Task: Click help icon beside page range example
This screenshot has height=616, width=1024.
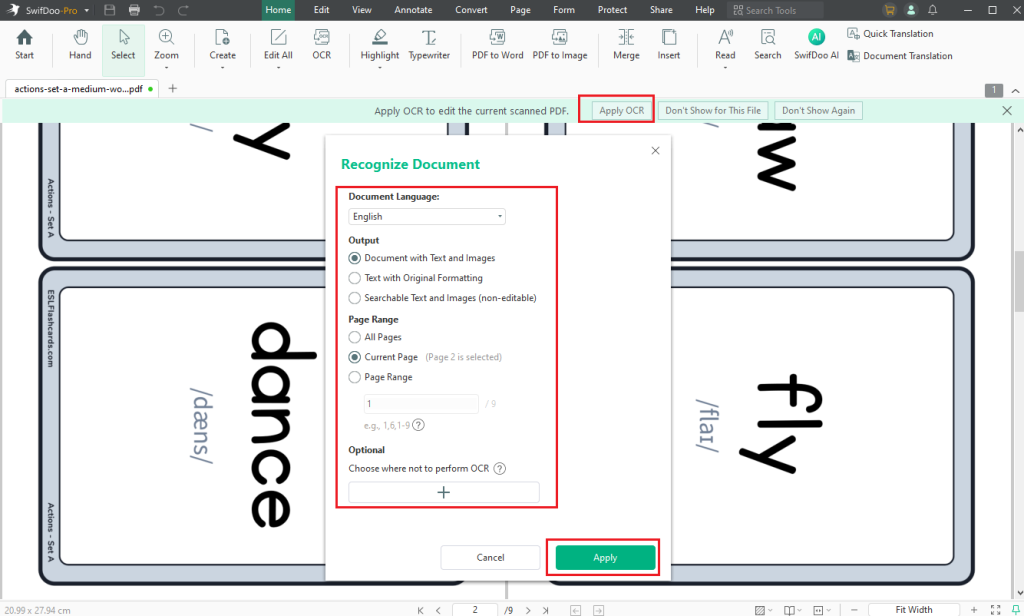Action: [419, 425]
